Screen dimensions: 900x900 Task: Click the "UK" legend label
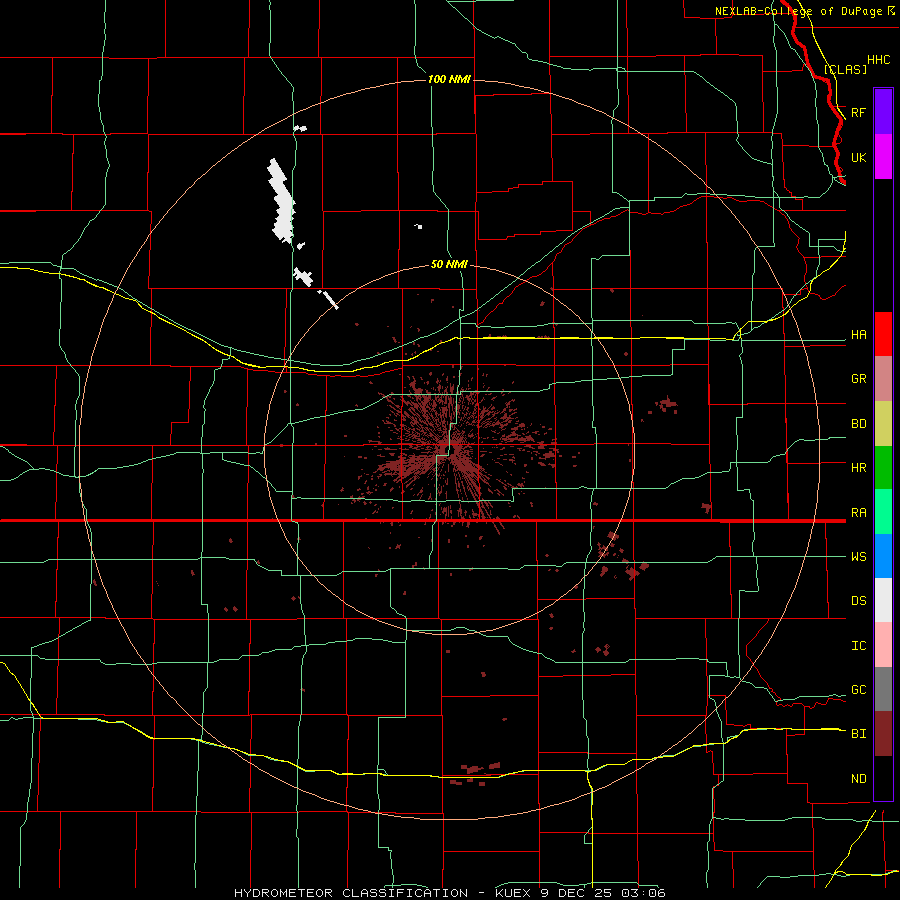[x=858, y=158]
